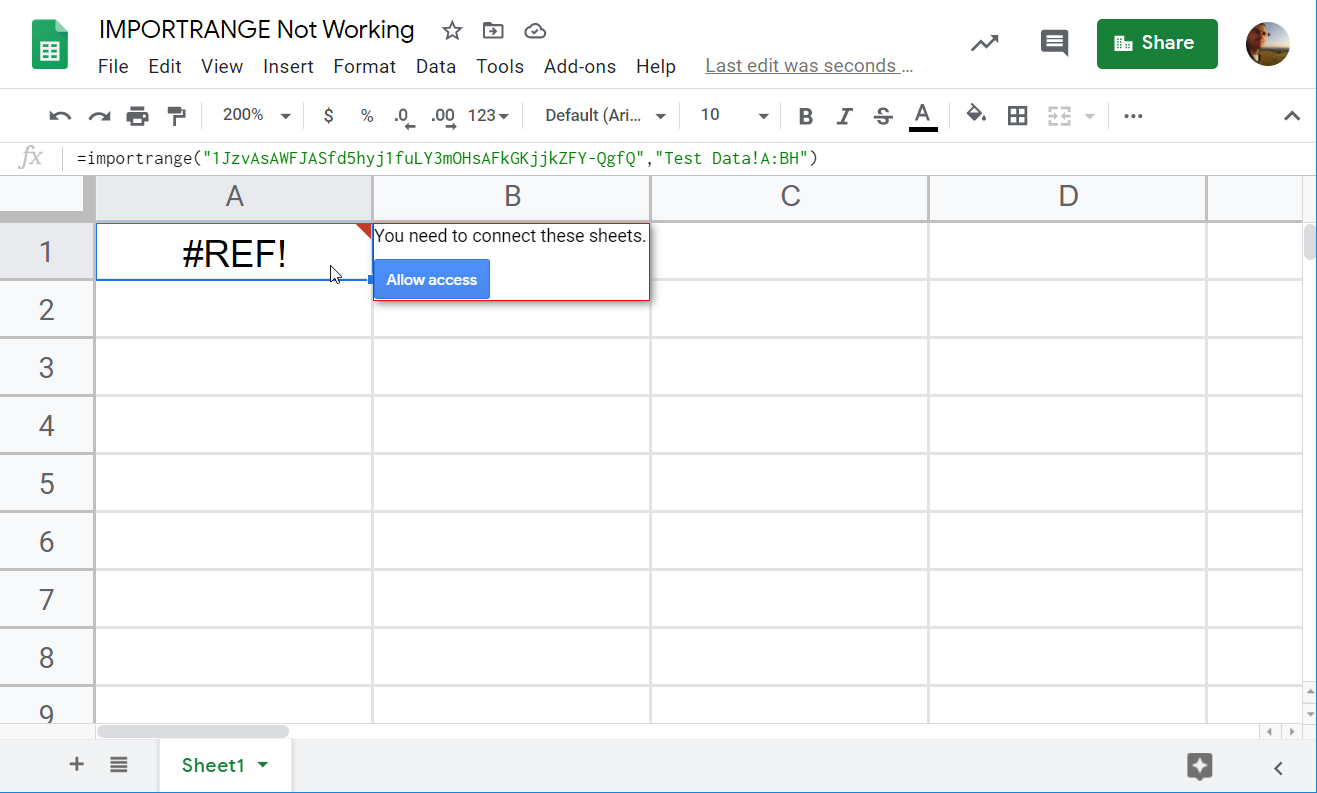1317x793 pixels.
Task: Open the fill color picker
Action: click(x=976, y=115)
